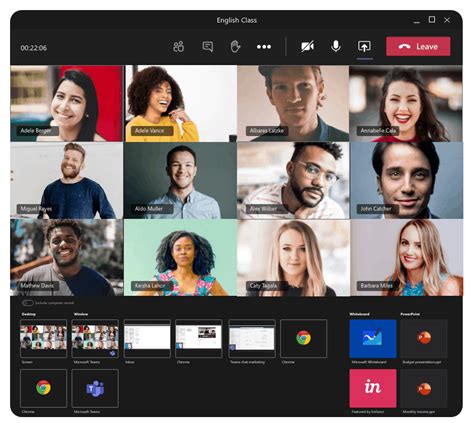Select Alex Wilber's video tile
Image resolution: width=474 pixels, height=423 pixels.
[x=293, y=180]
